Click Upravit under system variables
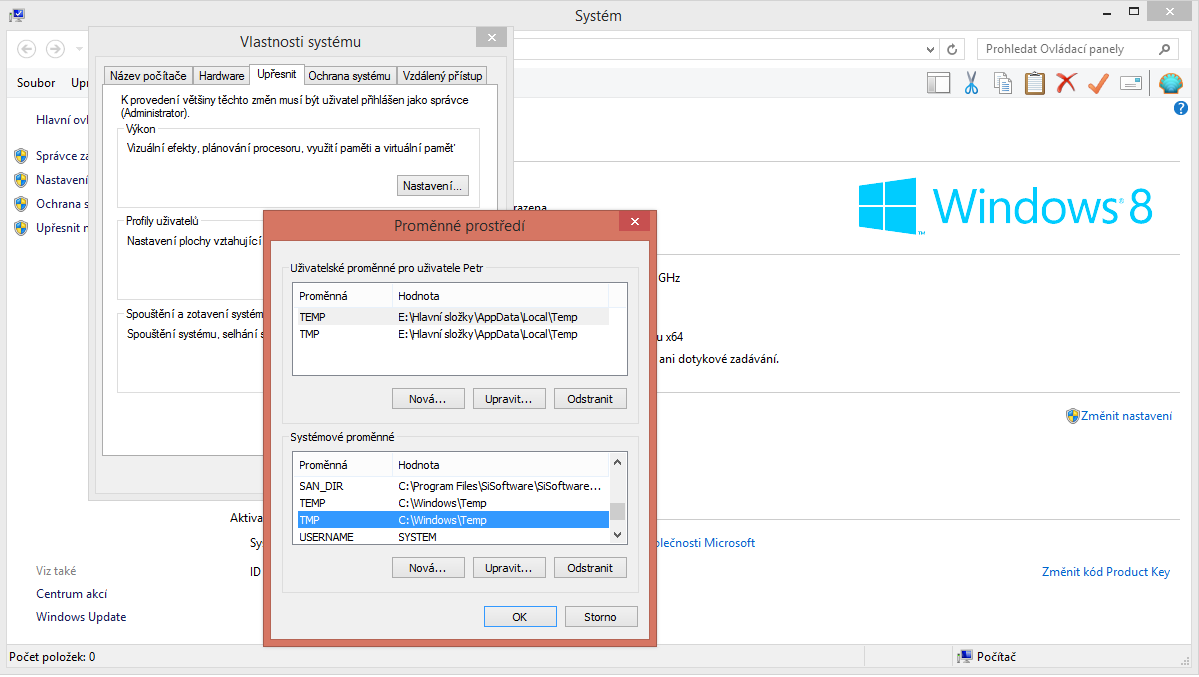Image resolution: width=1199 pixels, height=677 pixels. 509,568
